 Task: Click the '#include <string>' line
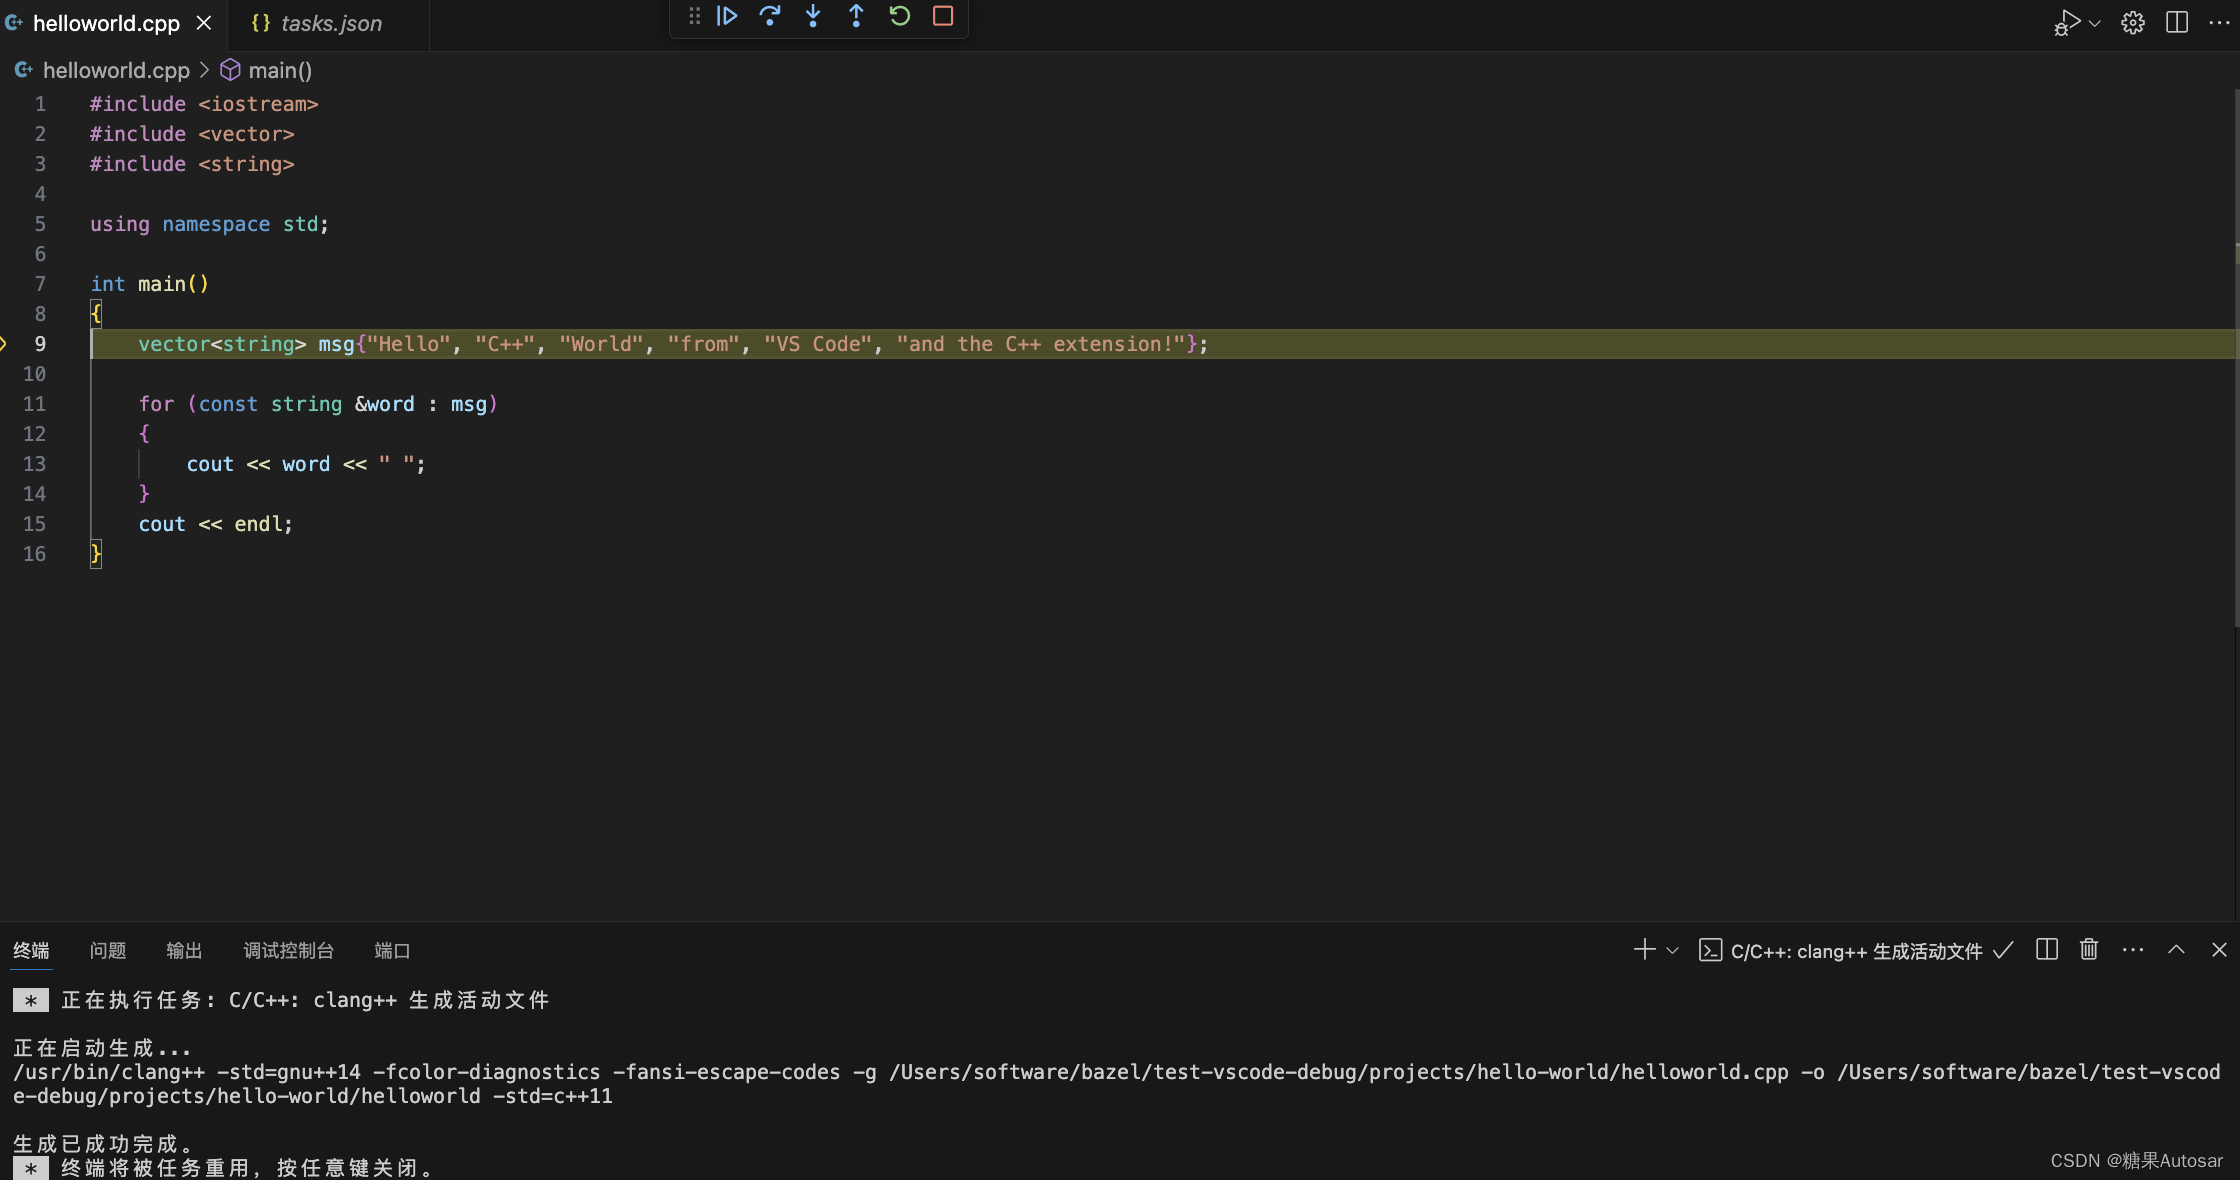pyautogui.click(x=192, y=164)
